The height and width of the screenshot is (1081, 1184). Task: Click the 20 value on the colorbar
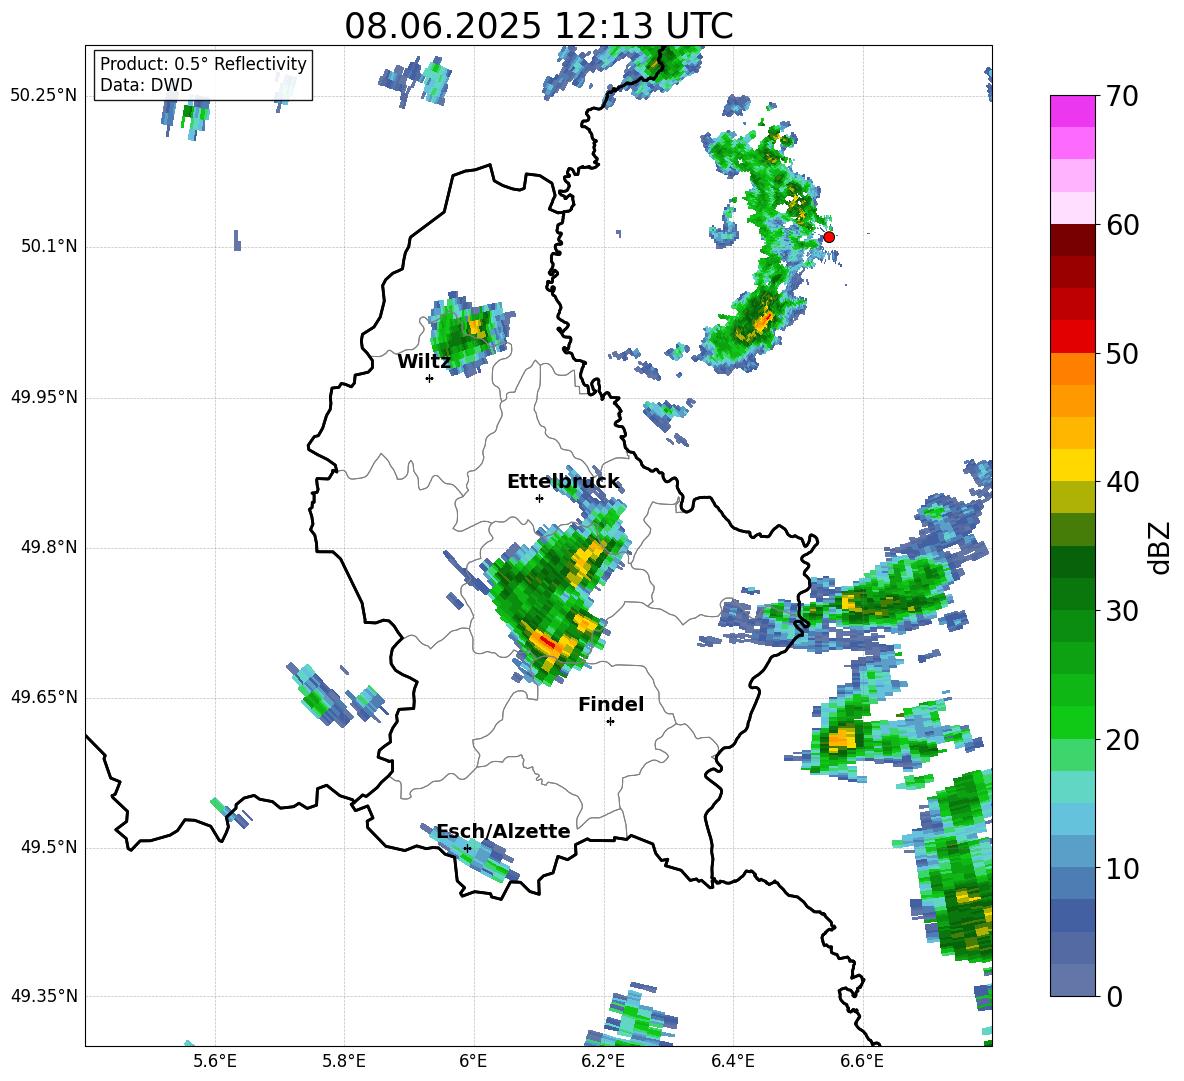1122,739
